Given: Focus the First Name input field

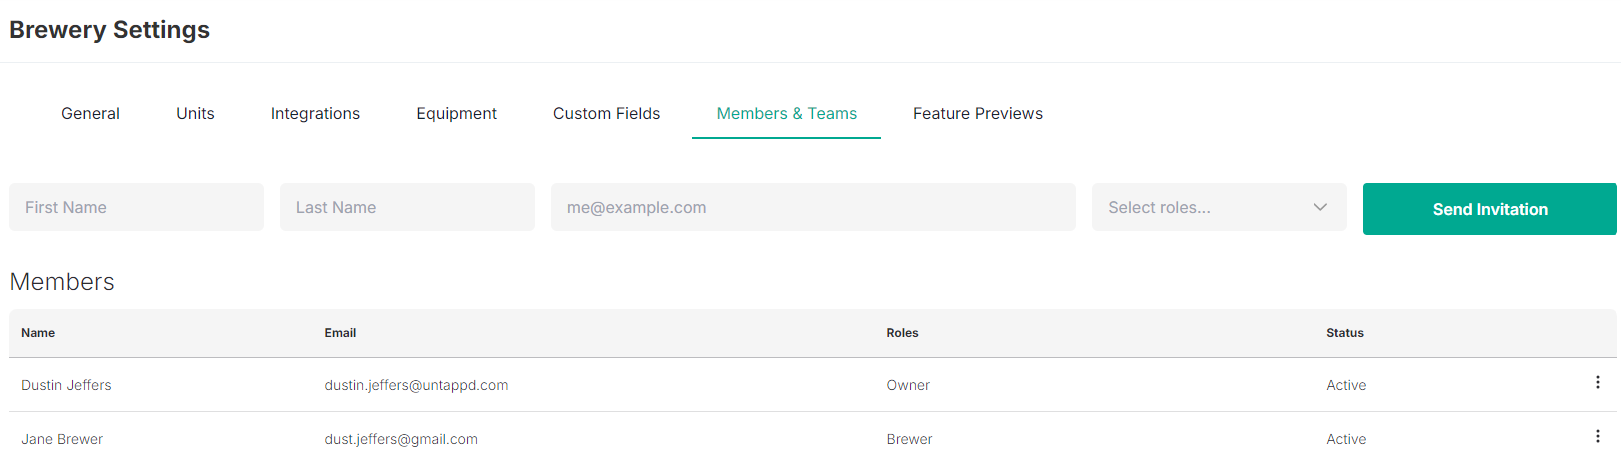Looking at the screenshot, I should pyautogui.click(x=136, y=207).
